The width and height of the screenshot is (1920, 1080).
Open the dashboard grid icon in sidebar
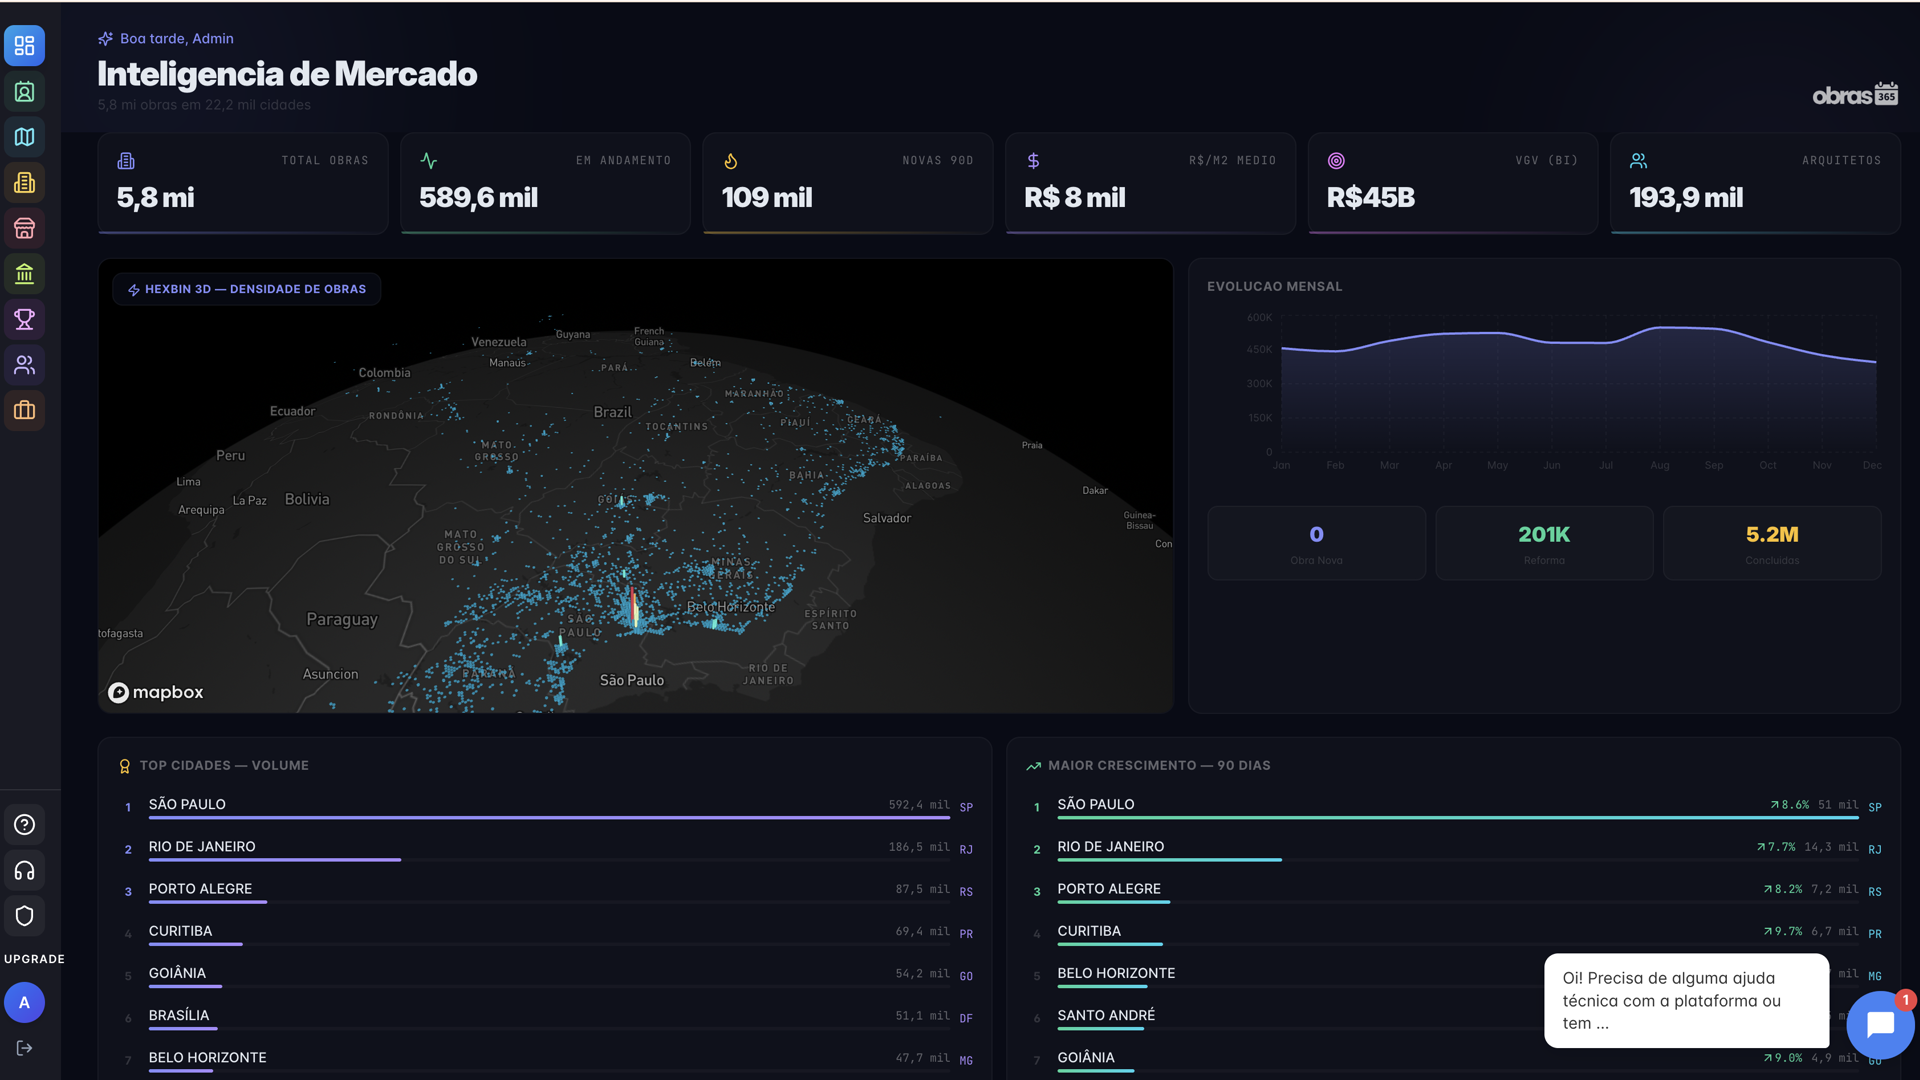pyautogui.click(x=24, y=46)
